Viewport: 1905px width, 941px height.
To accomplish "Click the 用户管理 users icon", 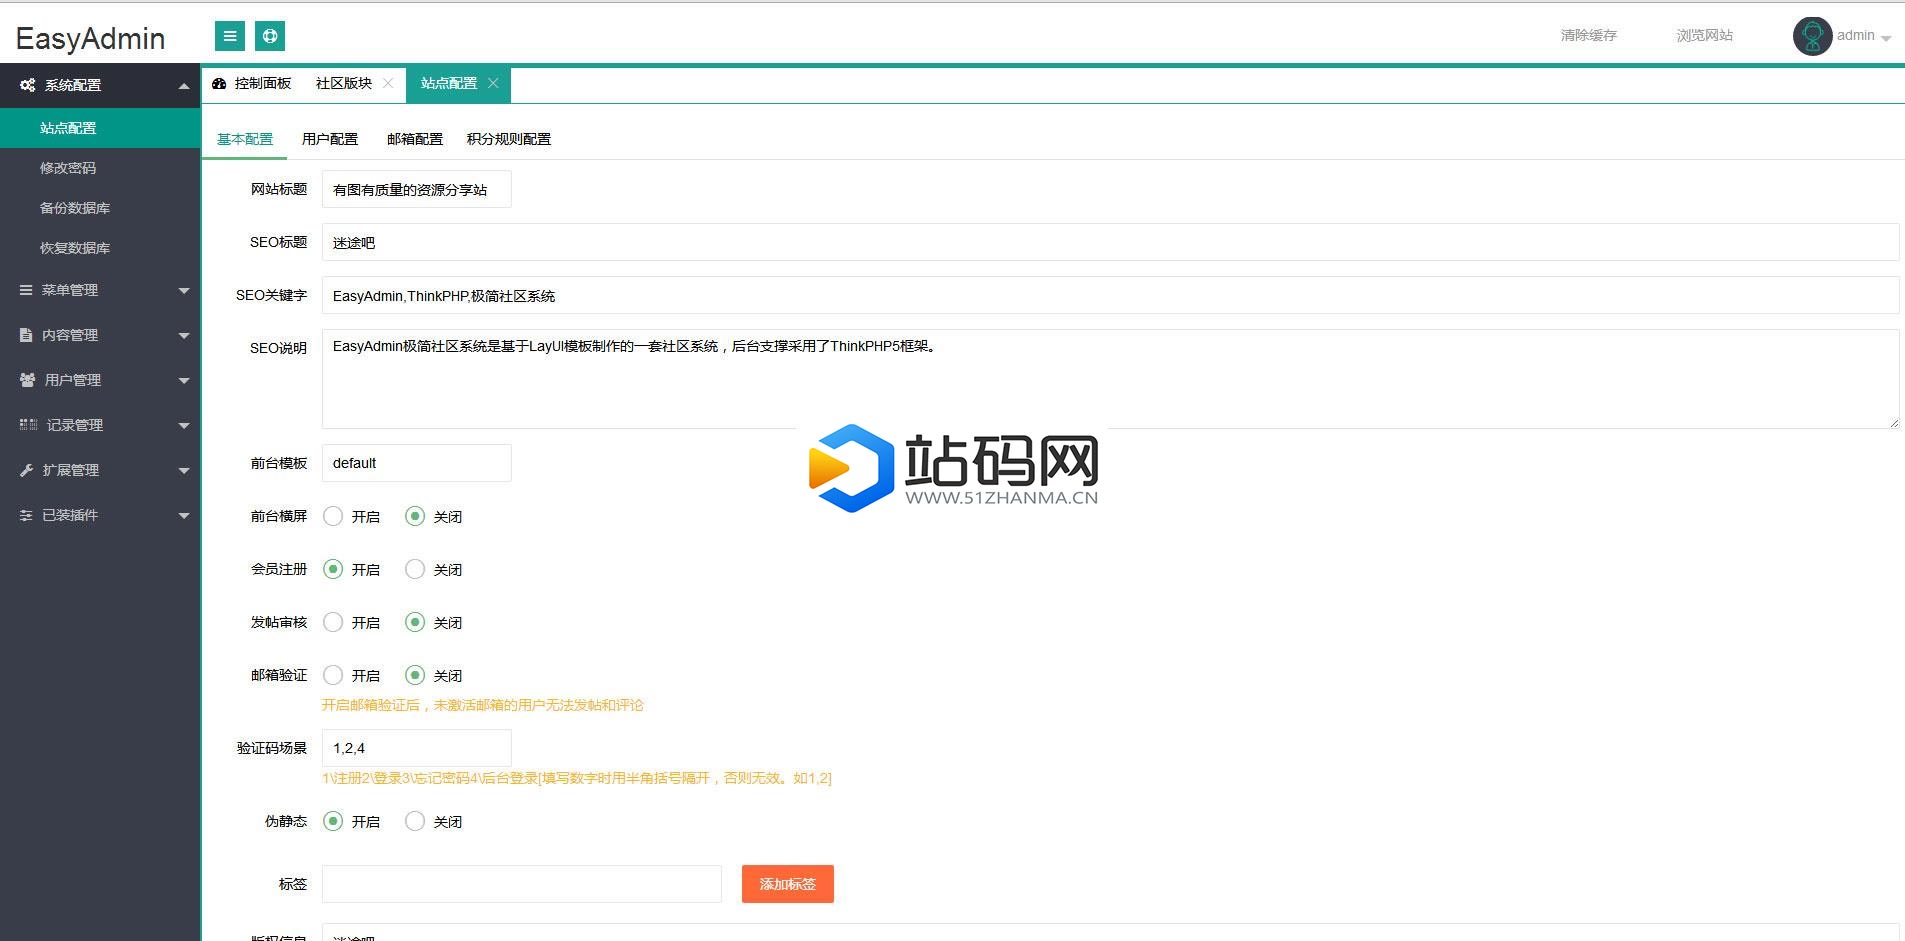I will (x=27, y=380).
